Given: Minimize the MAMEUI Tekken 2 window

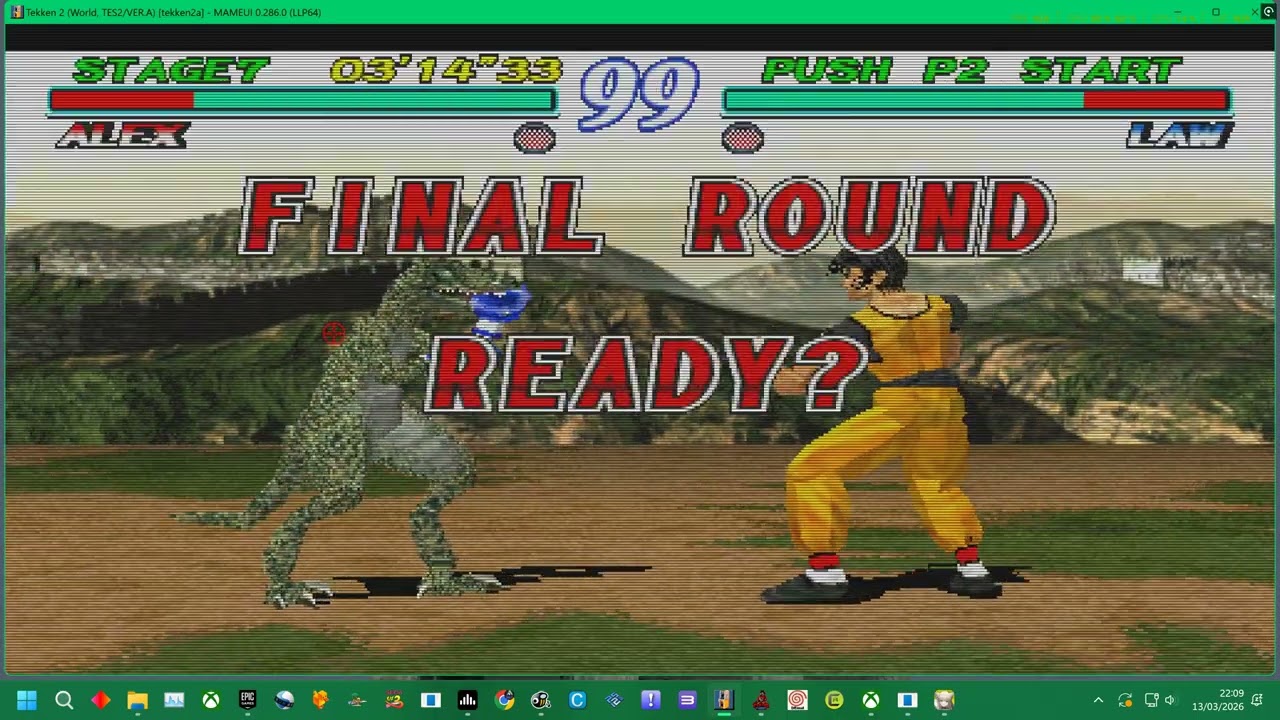Looking at the screenshot, I should click(x=1177, y=12).
